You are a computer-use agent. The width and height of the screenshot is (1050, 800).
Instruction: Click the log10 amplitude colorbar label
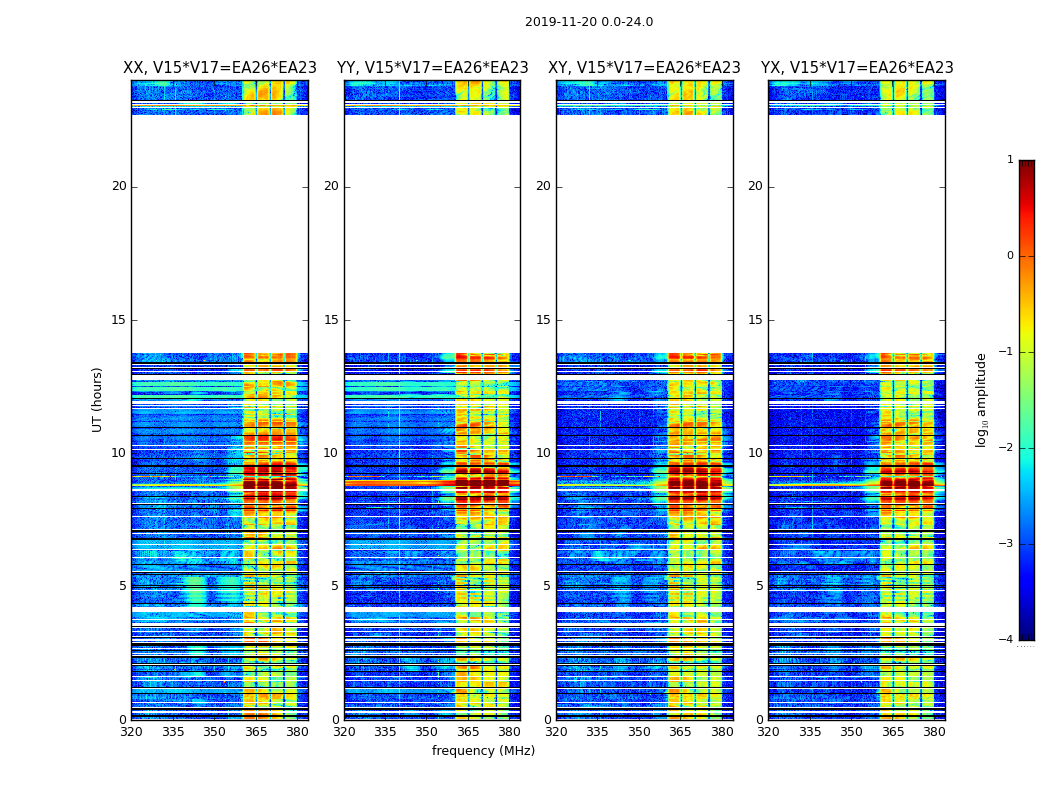[x=981, y=400]
